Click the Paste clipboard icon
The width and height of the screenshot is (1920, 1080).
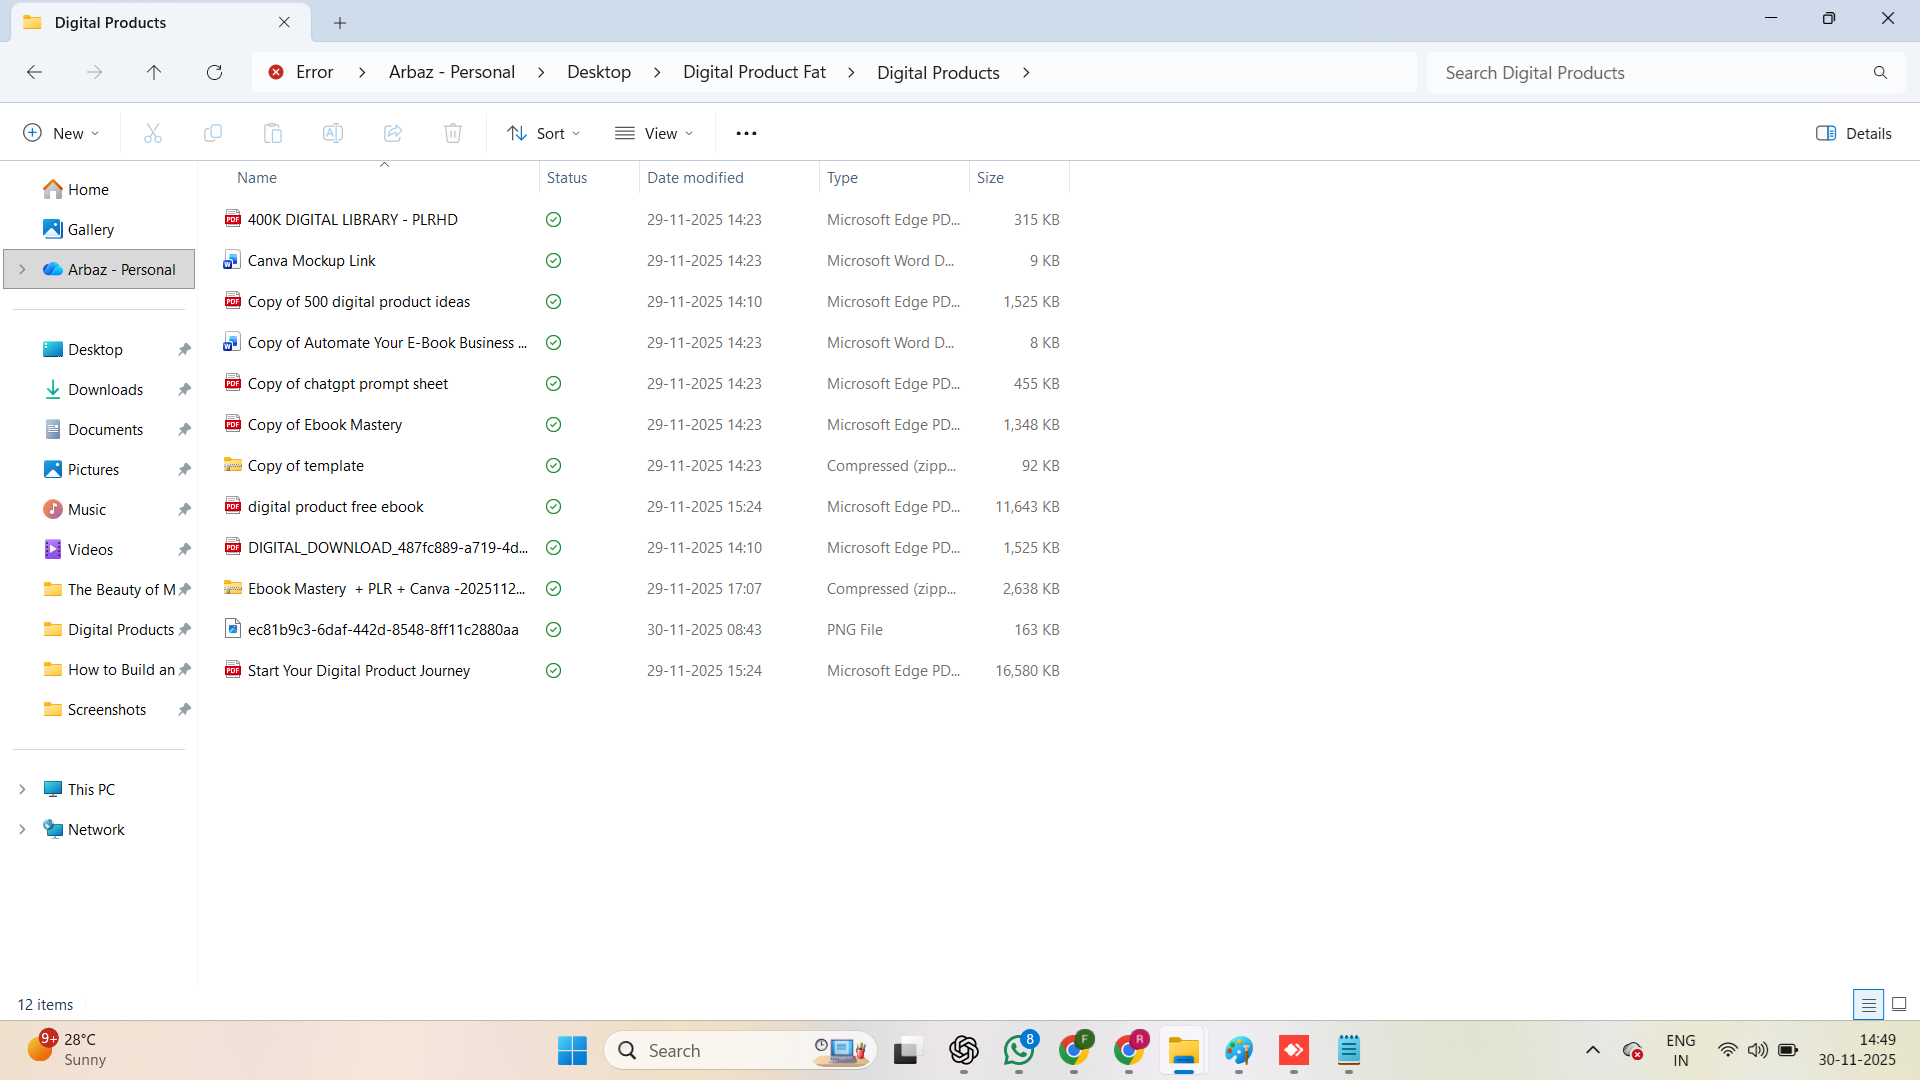click(x=273, y=133)
